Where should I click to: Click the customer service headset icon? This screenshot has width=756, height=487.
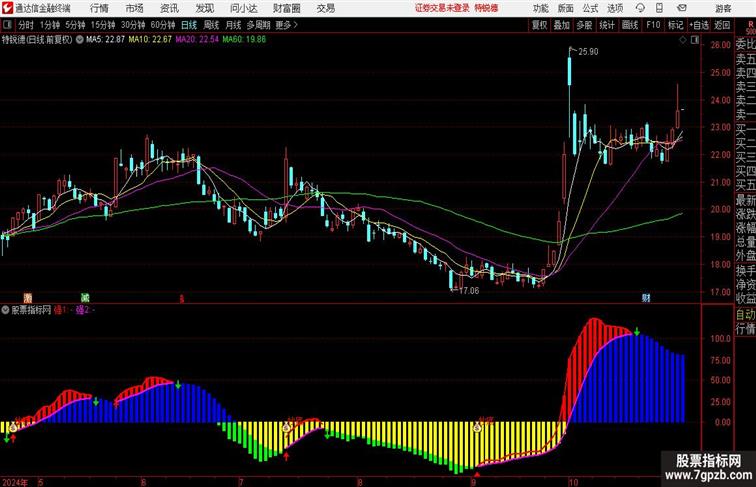640,8
